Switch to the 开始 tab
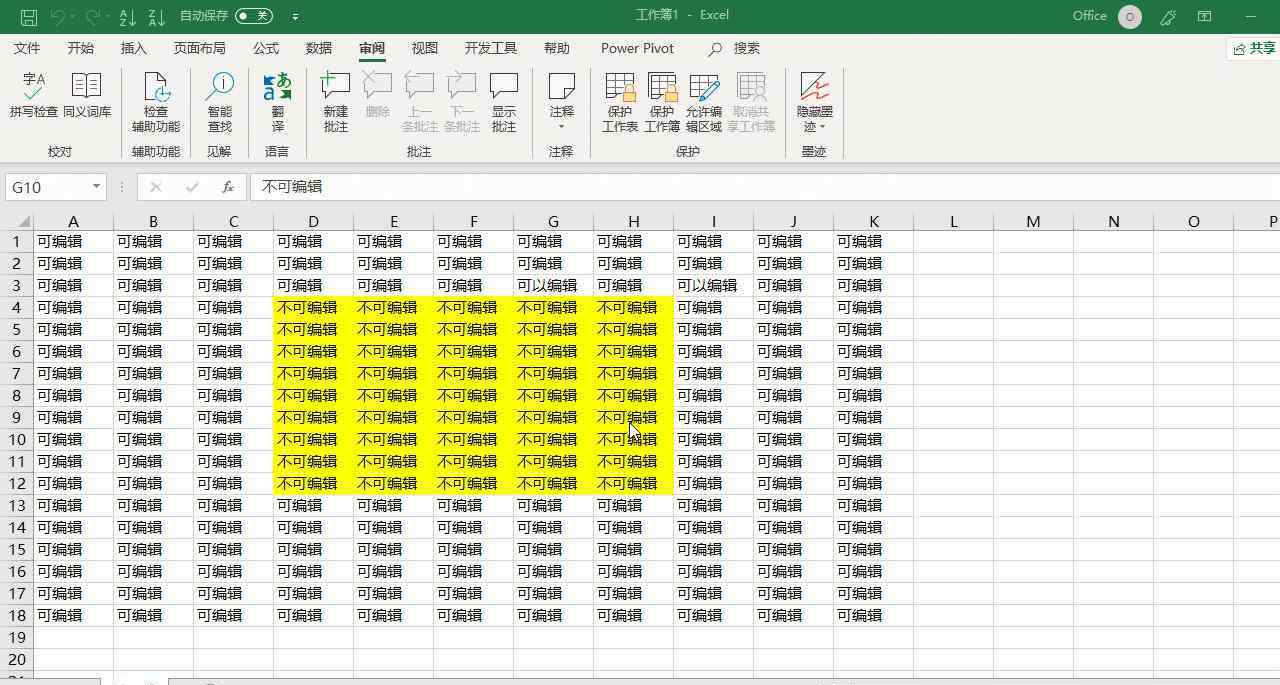 [80, 48]
